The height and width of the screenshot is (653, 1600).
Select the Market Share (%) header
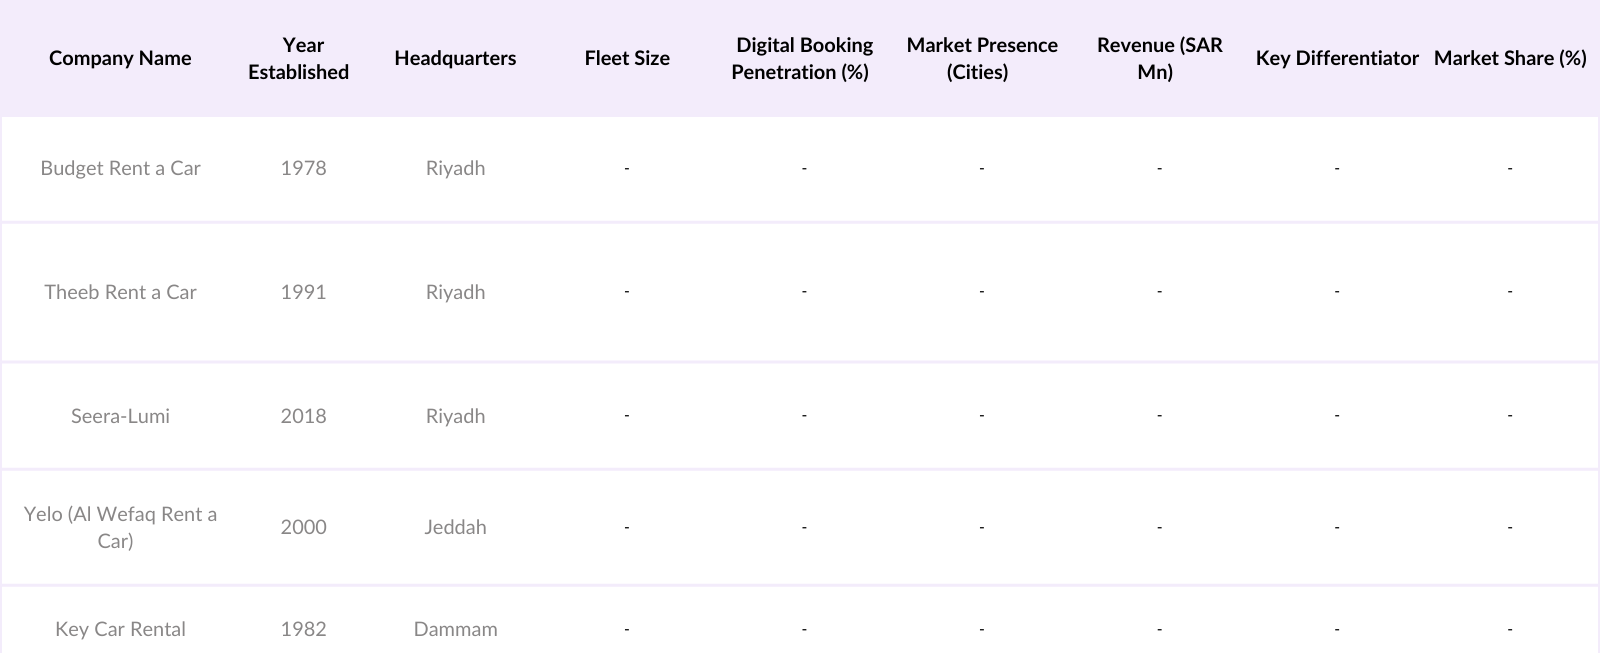[x=1510, y=58]
